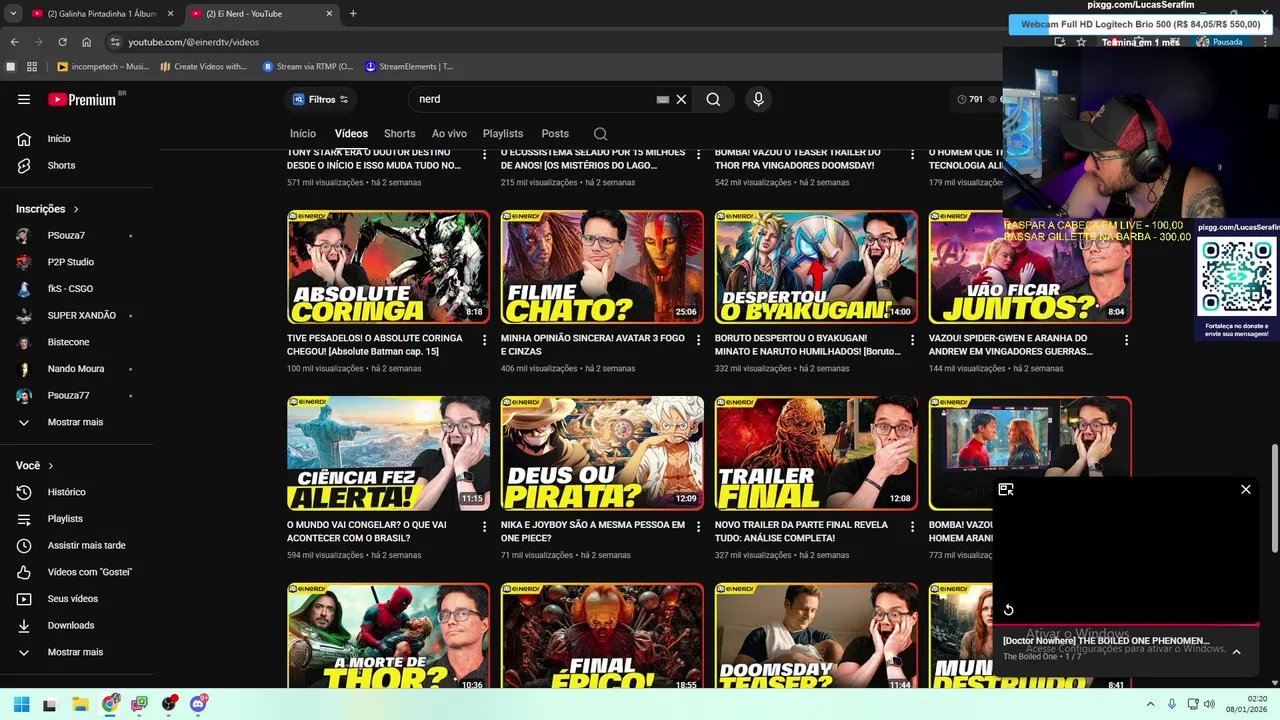Switch to the Galinha Pintadinha browser tab
The image size is (1280, 720).
[101, 13]
